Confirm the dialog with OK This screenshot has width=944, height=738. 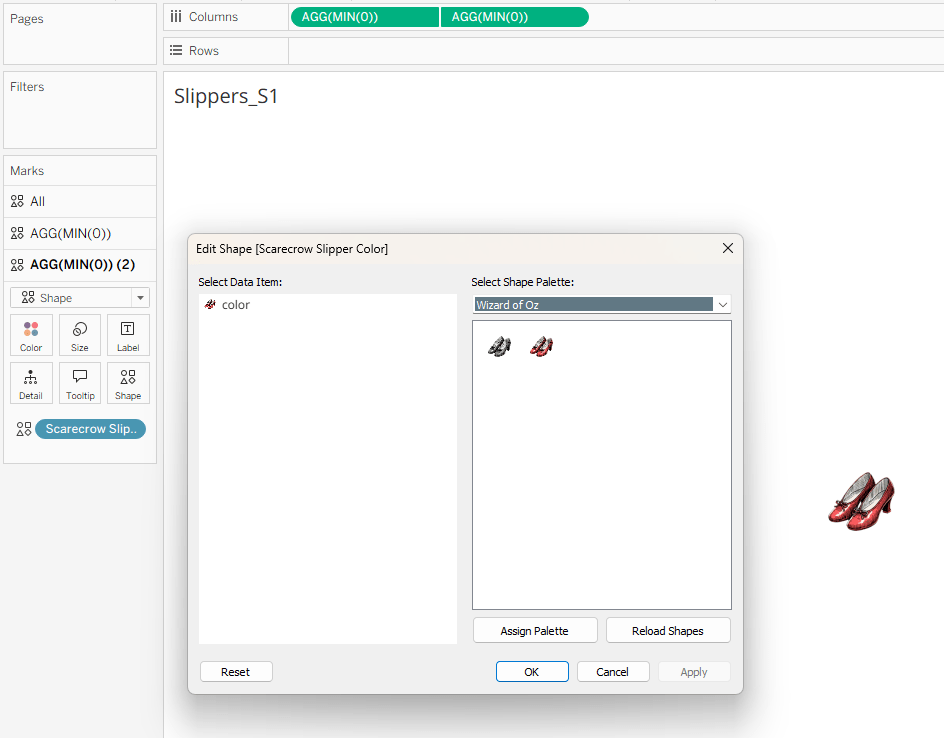coord(532,672)
